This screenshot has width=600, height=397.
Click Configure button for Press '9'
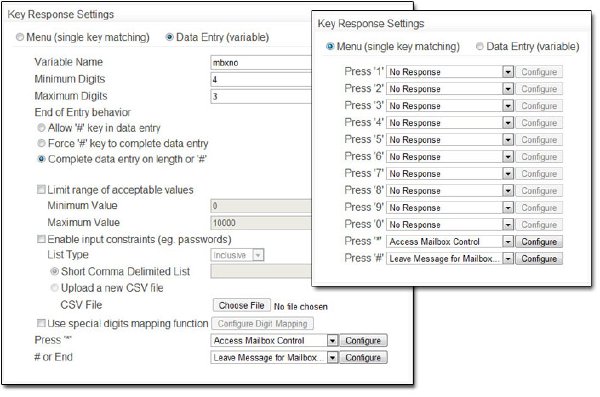pos(539,207)
